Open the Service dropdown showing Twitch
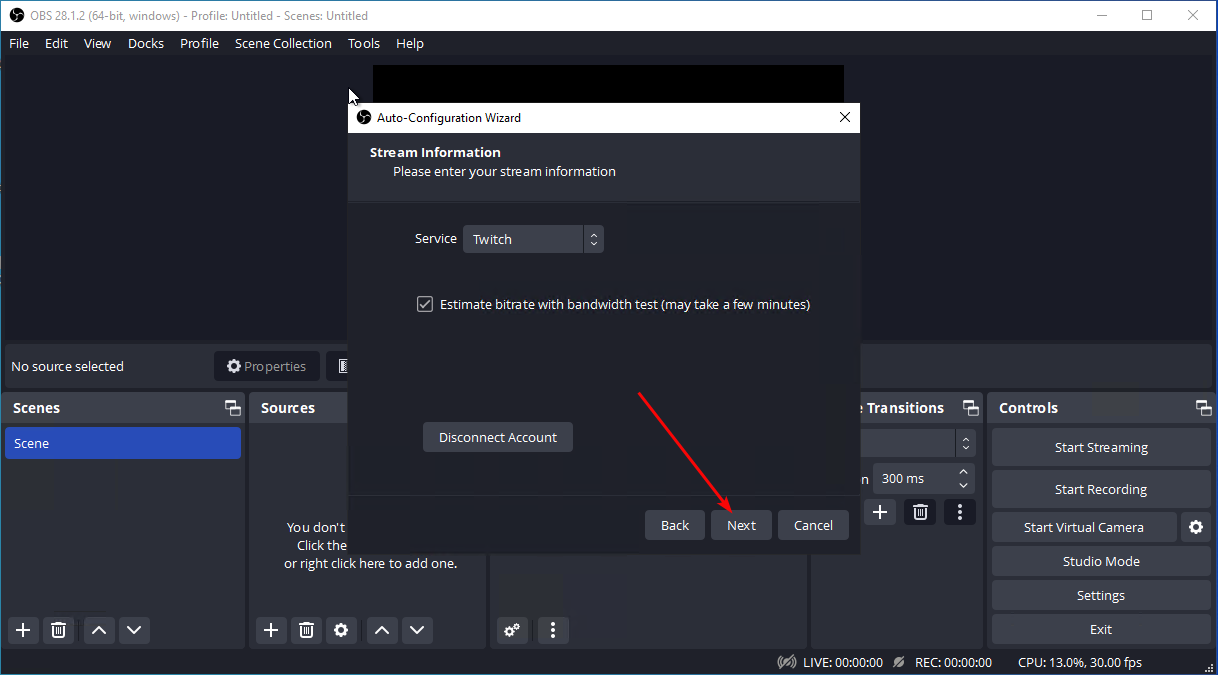Screen dimensions: 1218x675 [x=533, y=239]
